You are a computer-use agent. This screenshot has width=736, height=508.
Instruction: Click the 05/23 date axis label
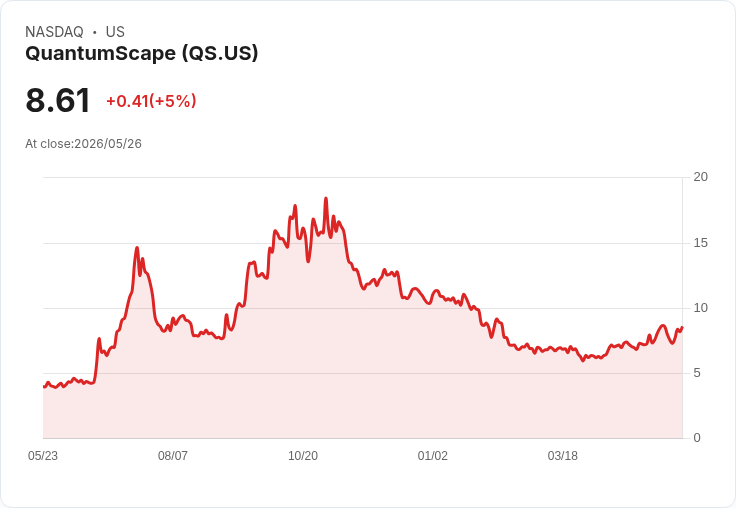click(43, 455)
